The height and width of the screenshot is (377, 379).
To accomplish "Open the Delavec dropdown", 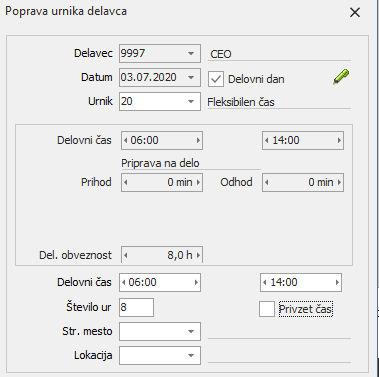I will pyautogui.click(x=191, y=53).
